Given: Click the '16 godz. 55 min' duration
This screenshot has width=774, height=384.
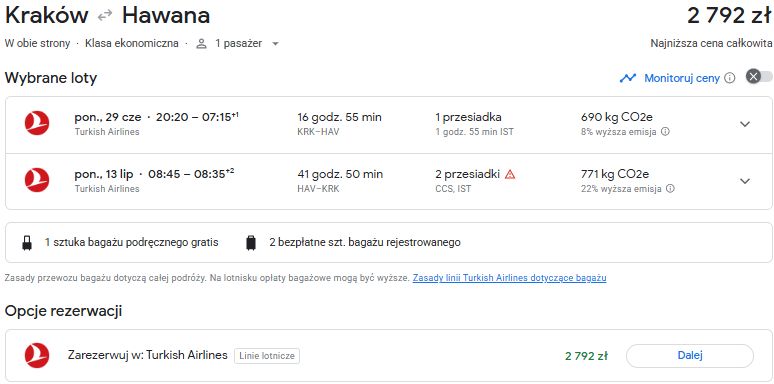Looking at the screenshot, I should click(x=340, y=117).
